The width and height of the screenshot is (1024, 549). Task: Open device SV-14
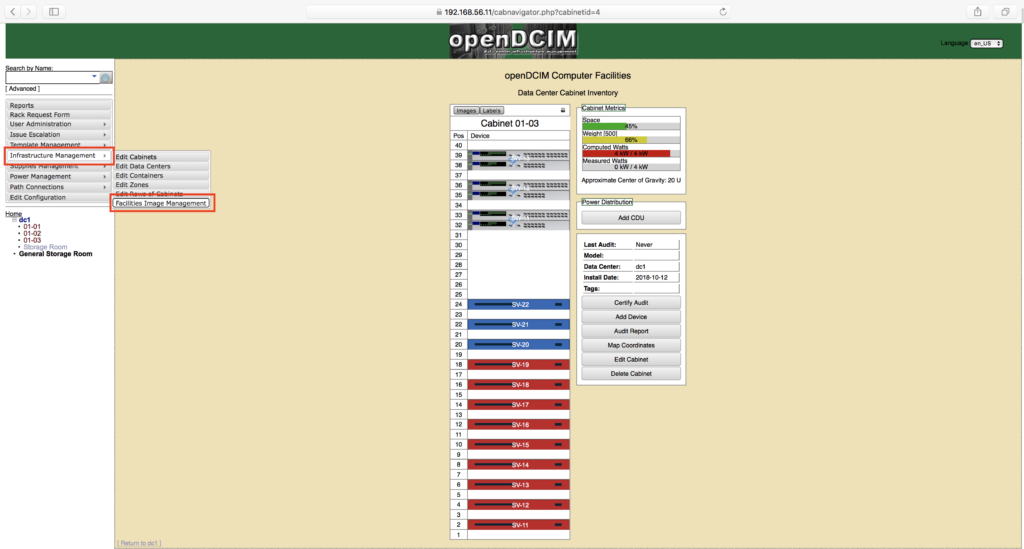point(519,465)
